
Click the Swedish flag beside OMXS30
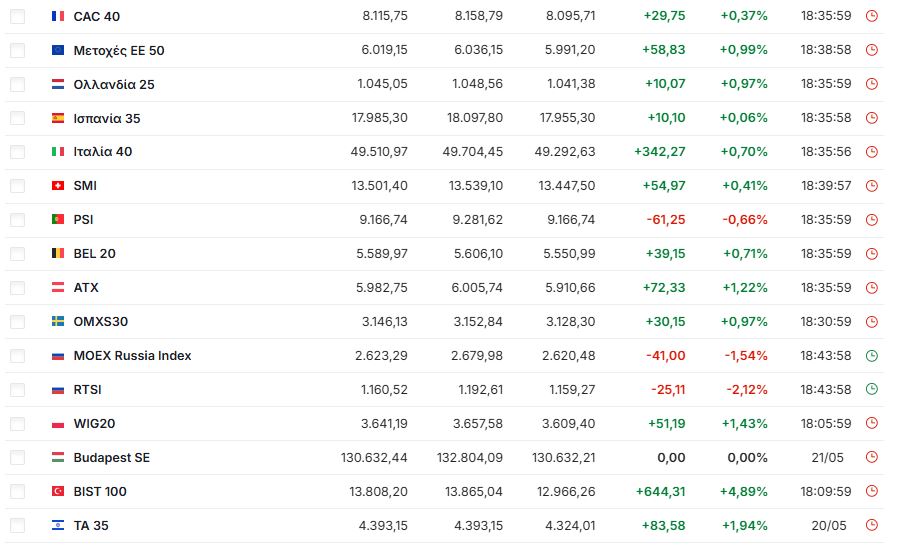(x=58, y=321)
